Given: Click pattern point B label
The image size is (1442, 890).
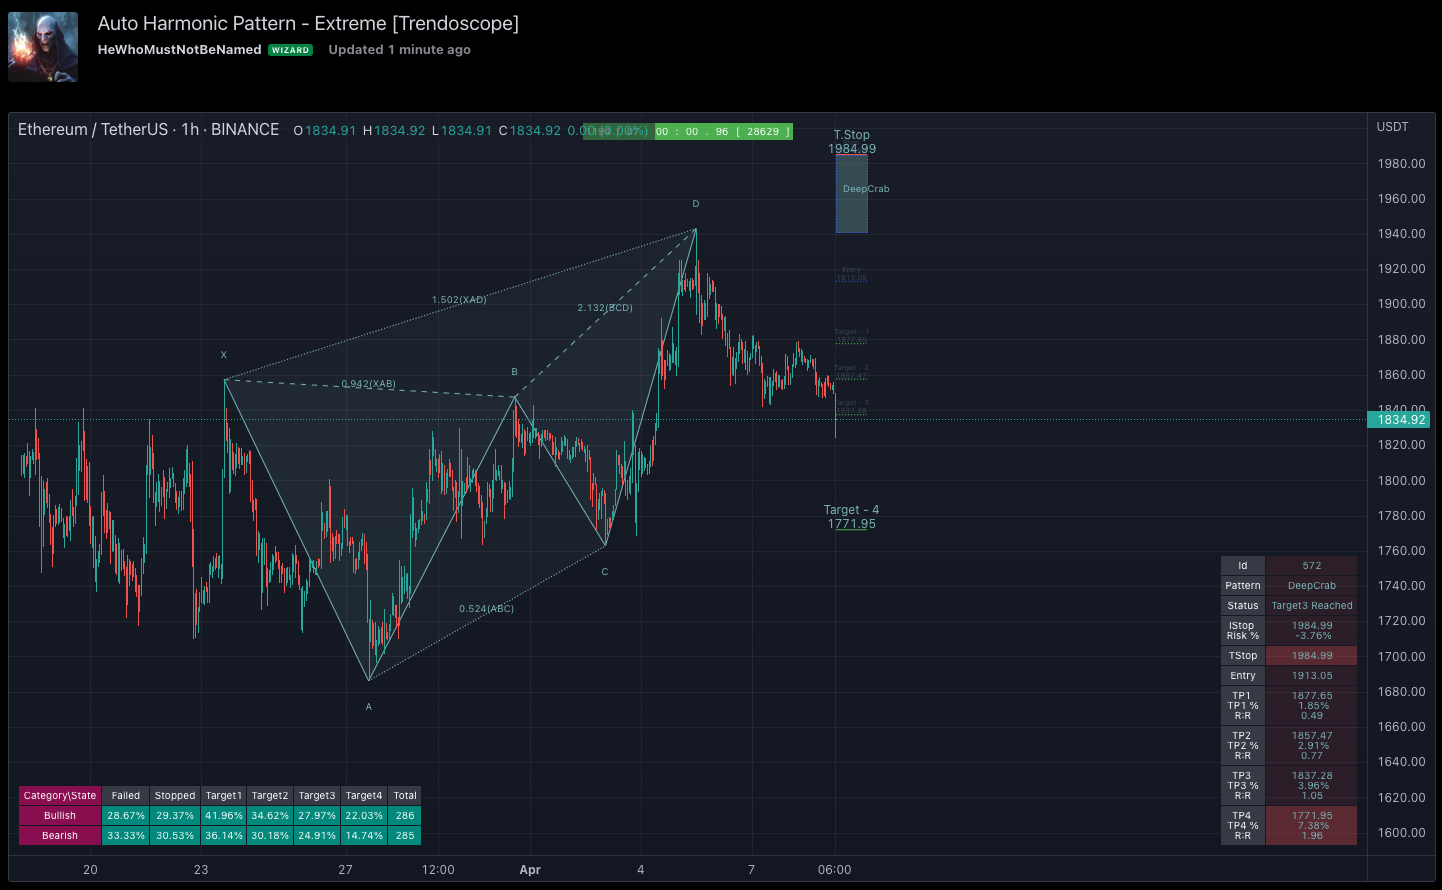Looking at the screenshot, I should point(515,372).
